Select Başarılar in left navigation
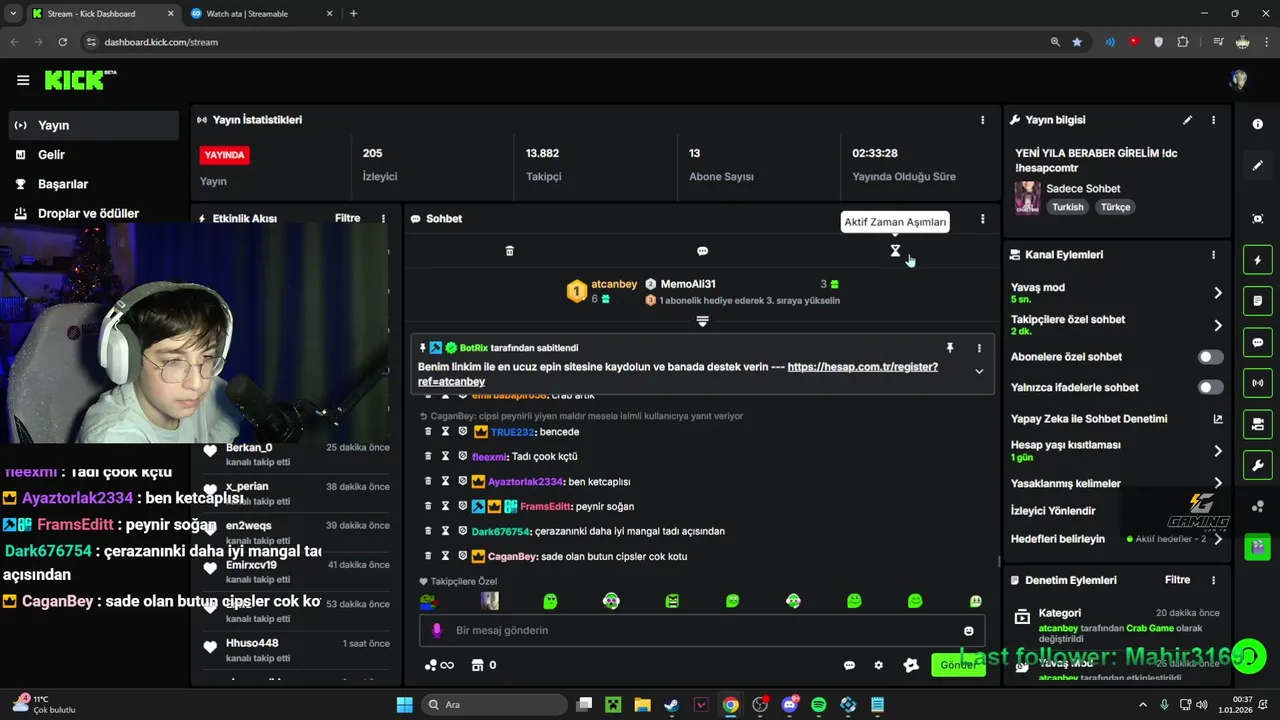 click(x=94, y=184)
